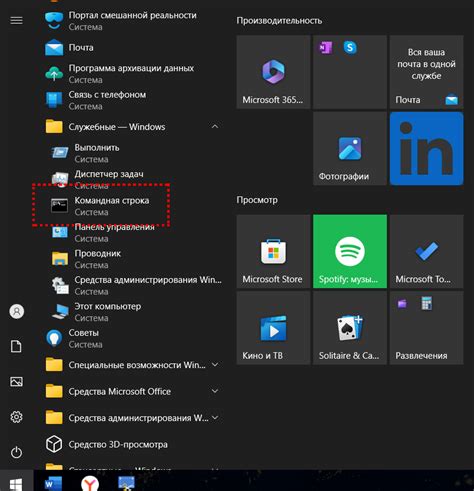Open Проводник file explorer icon
The width and height of the screenshot is (474, 491).
coord(60,259)
